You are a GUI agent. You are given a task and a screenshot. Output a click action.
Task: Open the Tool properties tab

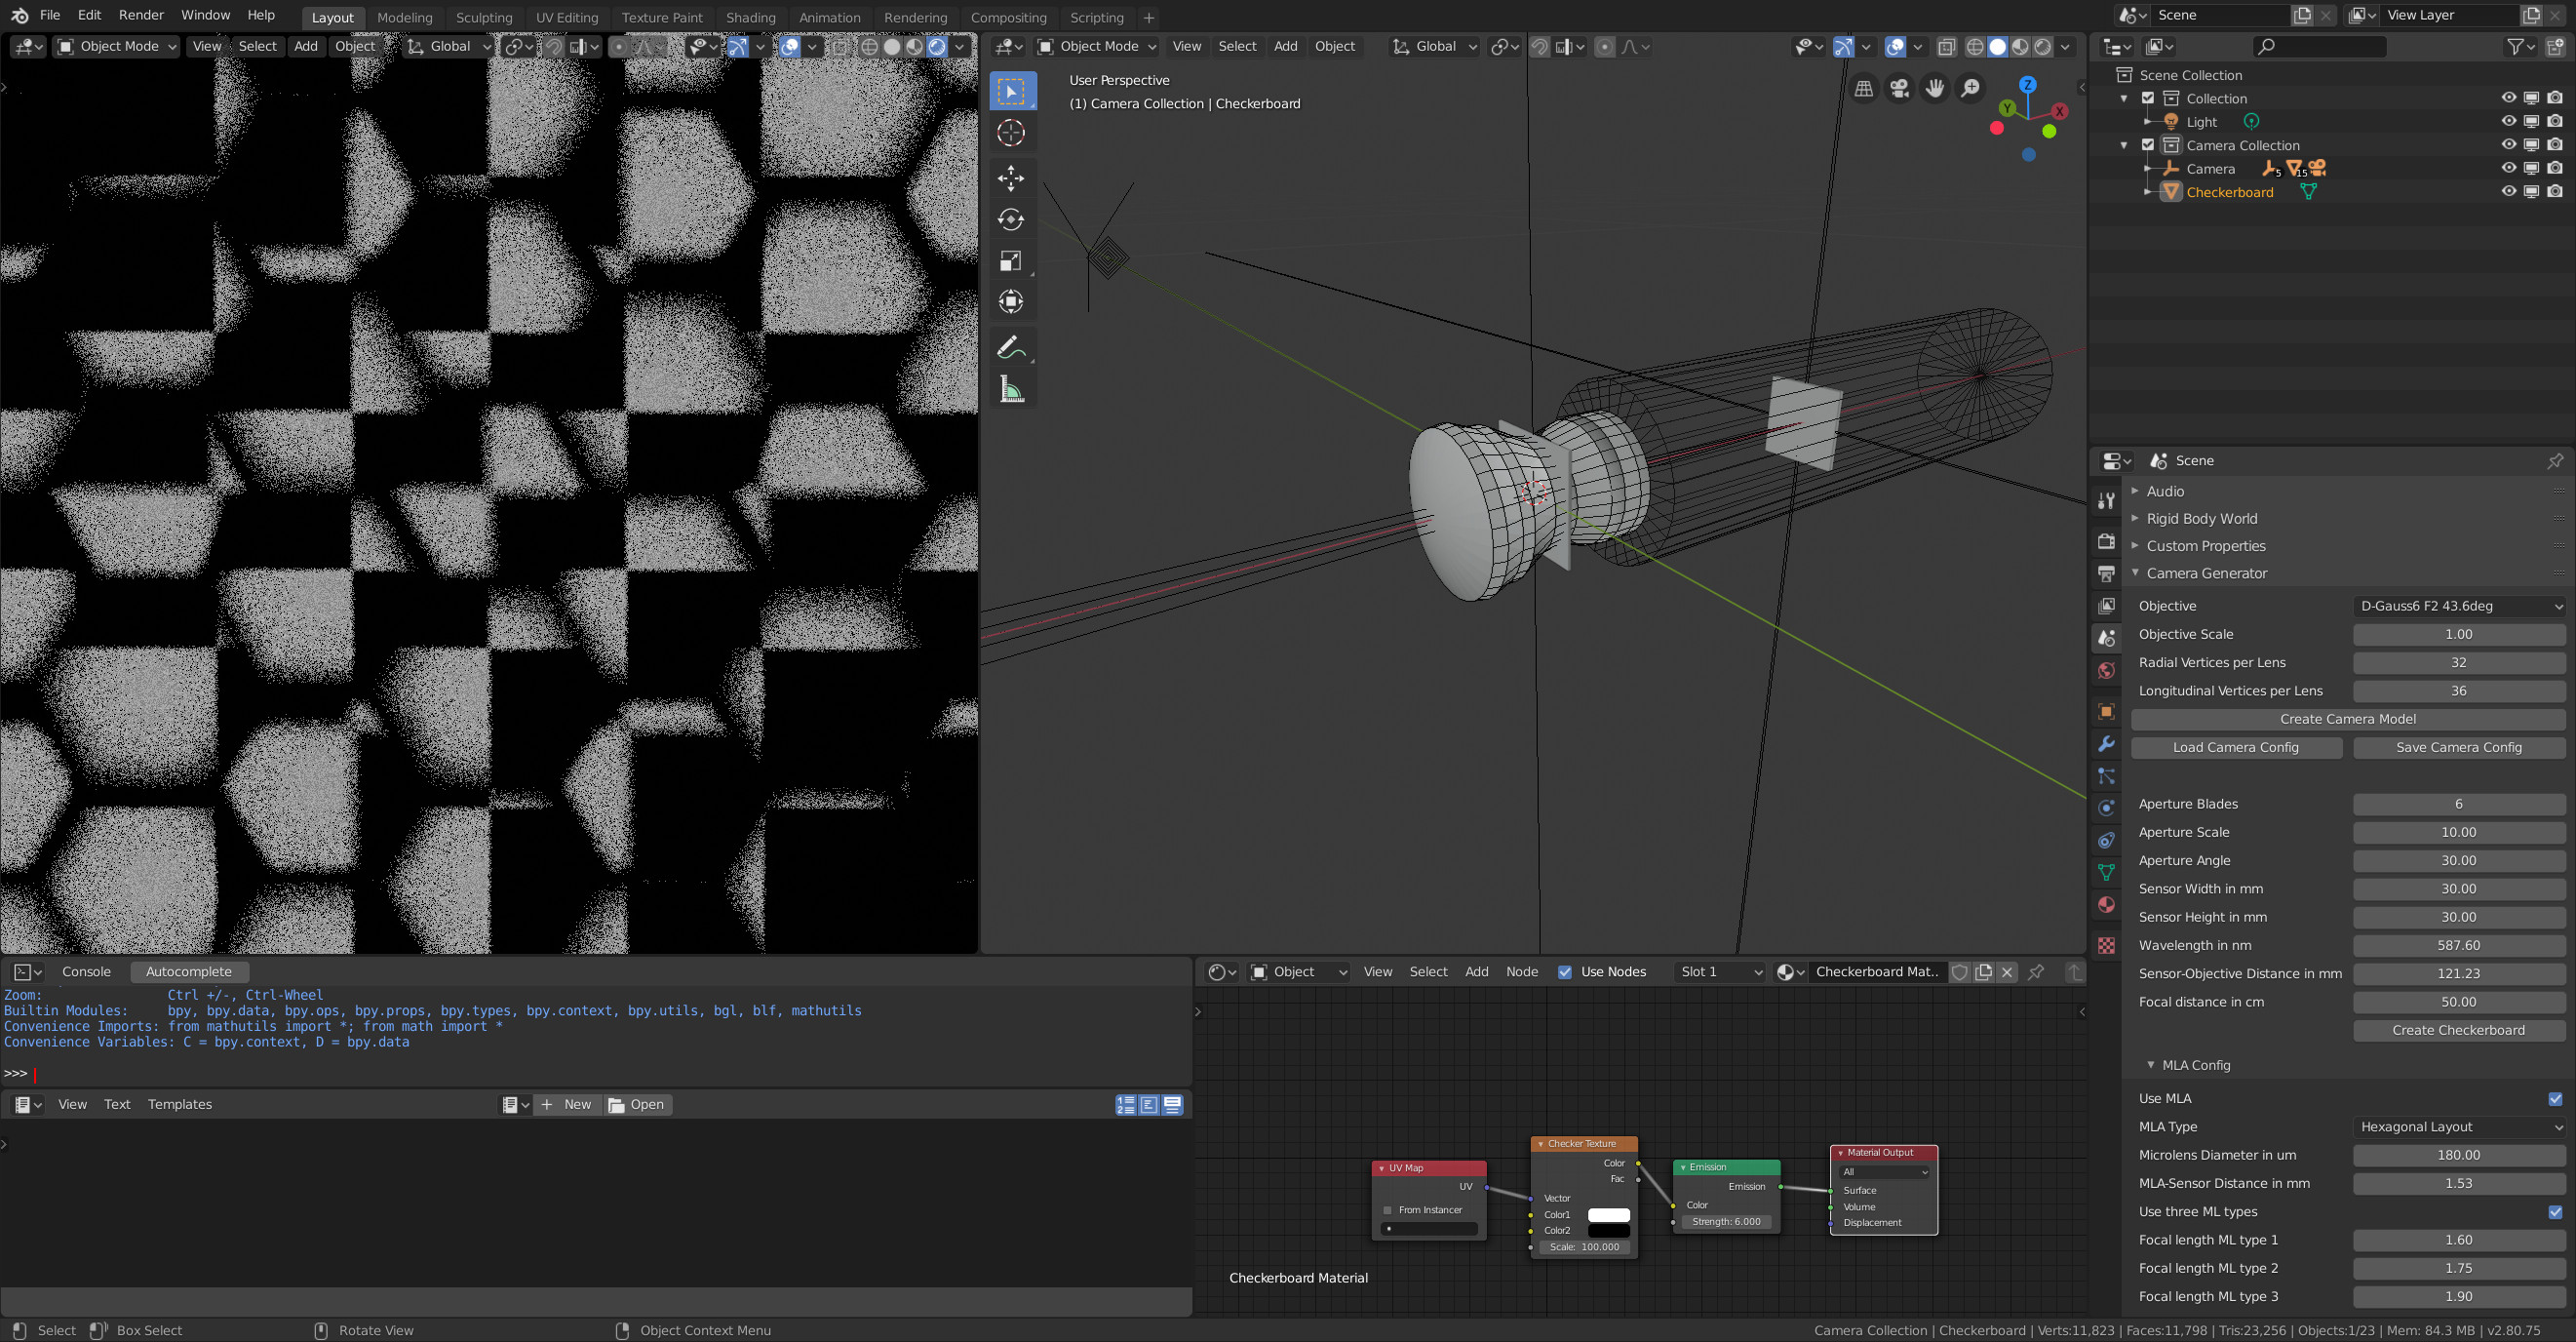2106,500
